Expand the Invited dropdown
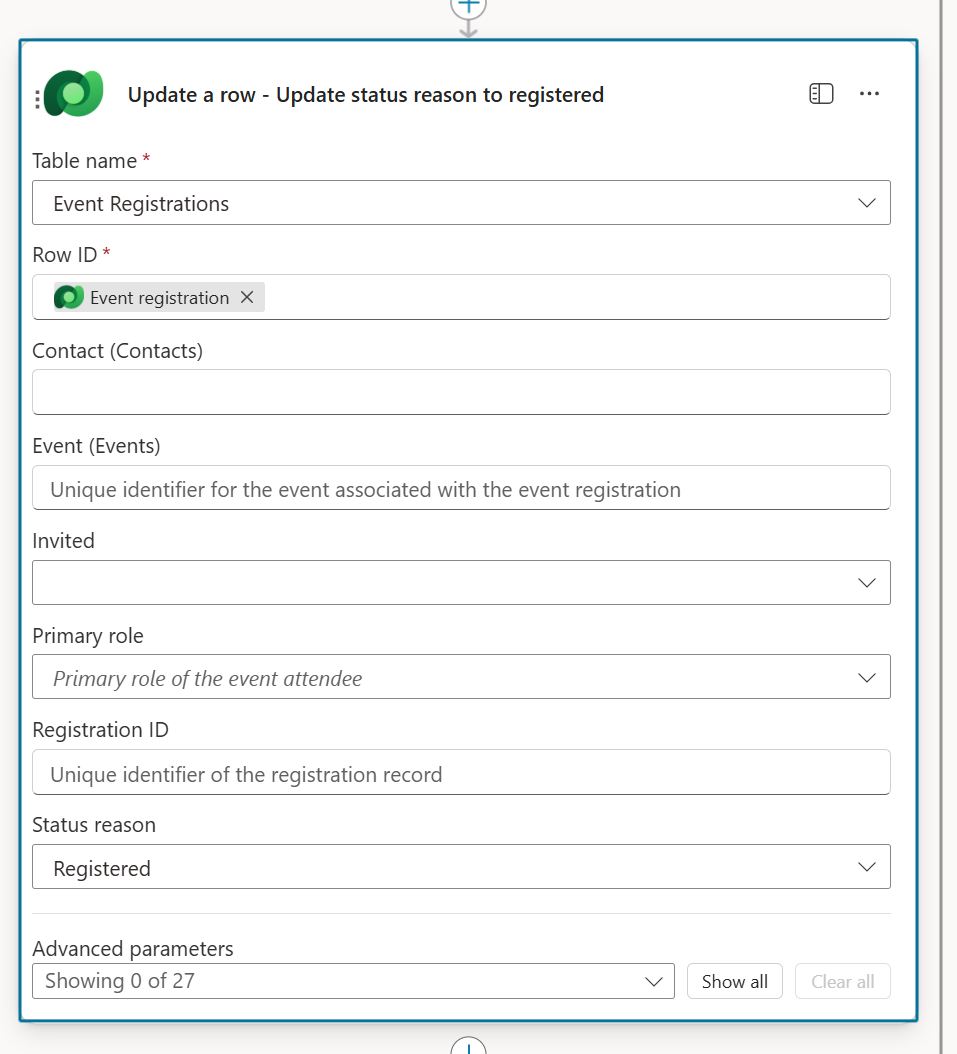Viewport: 957px width, 1054px height. [866, 581]
